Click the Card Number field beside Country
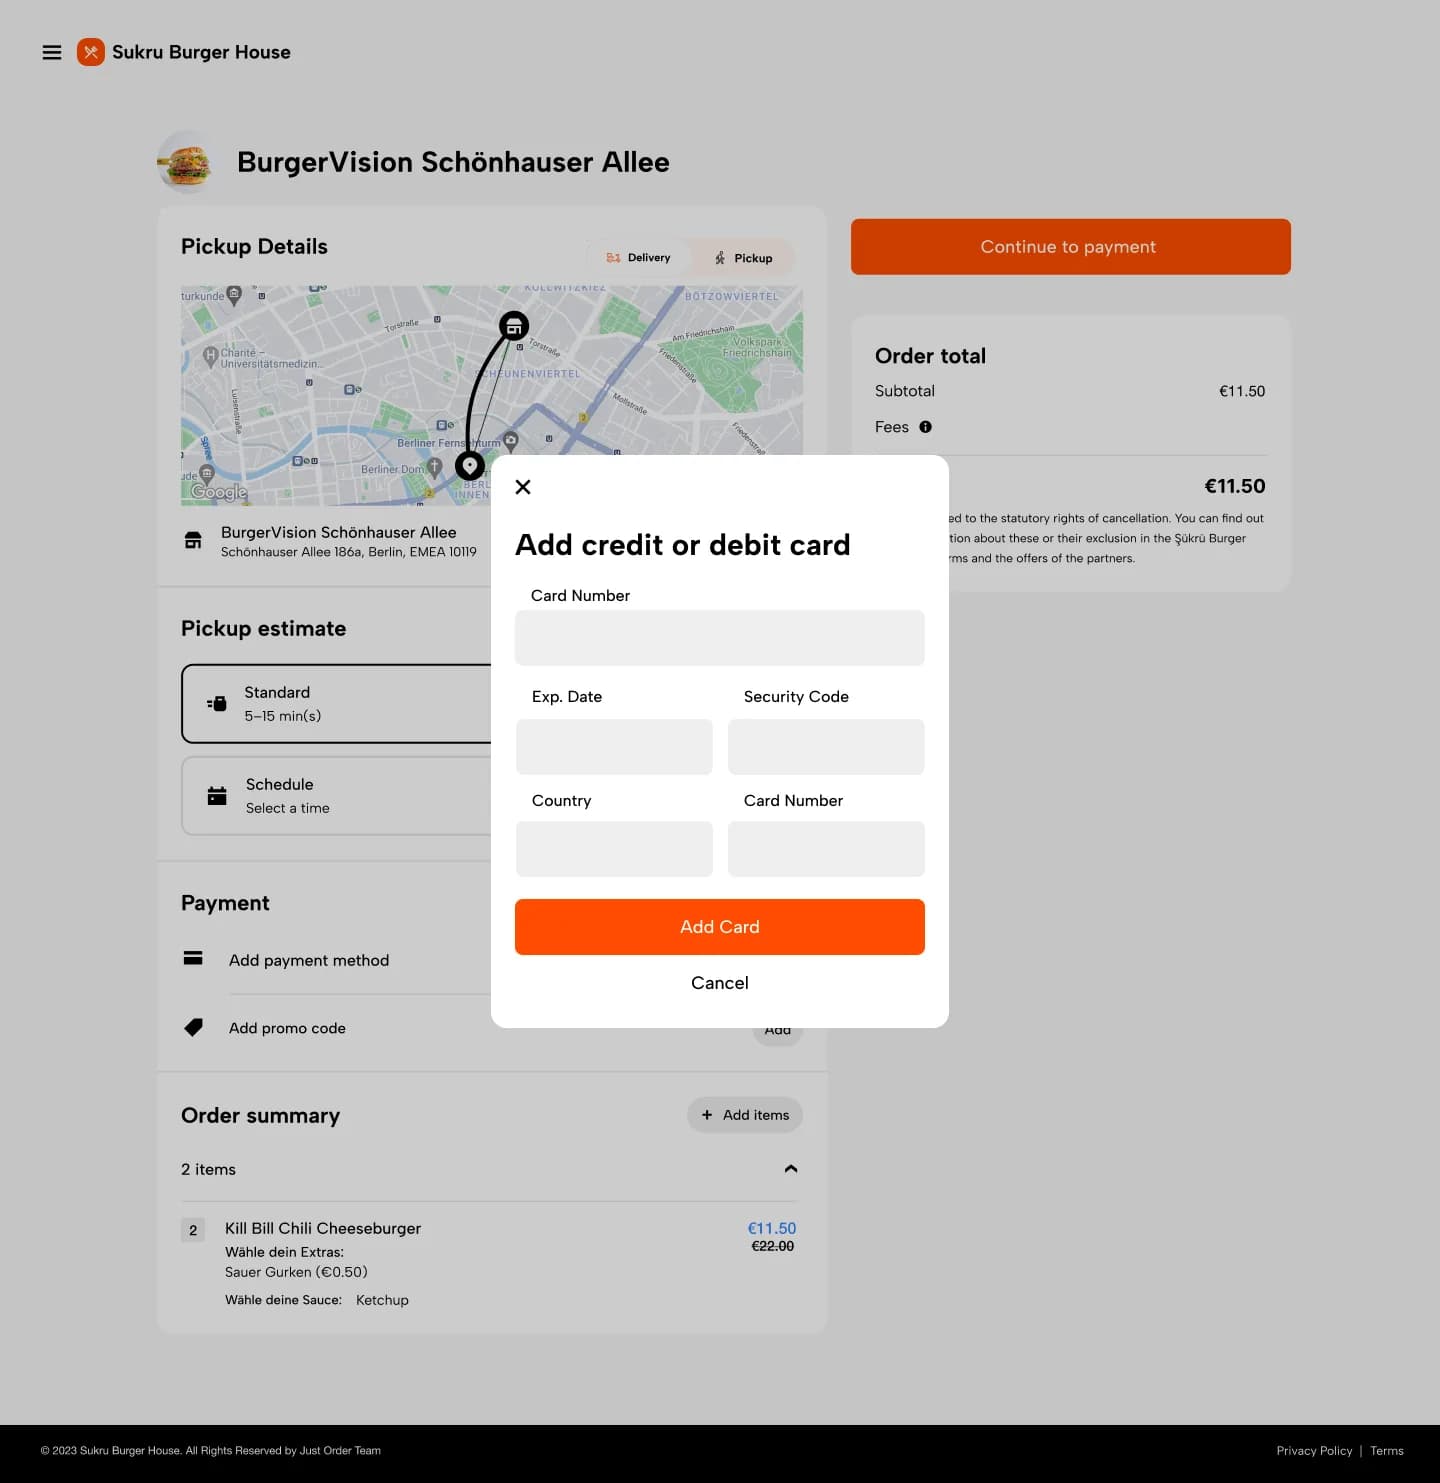The image size is (1440, 1483). click(x=826, y=849)
